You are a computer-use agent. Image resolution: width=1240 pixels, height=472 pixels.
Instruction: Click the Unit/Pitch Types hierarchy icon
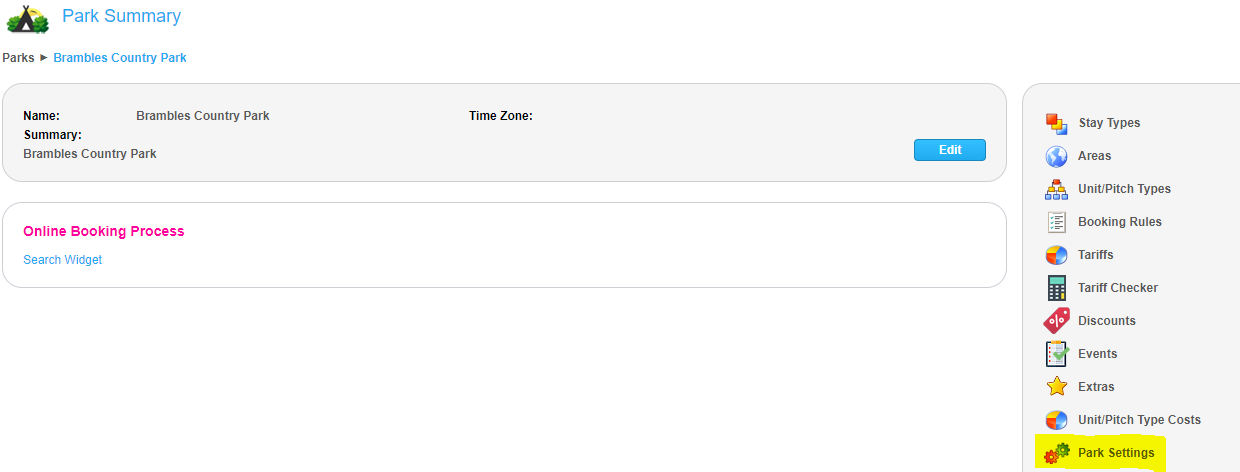pyautogui.click(x=1056, y=189)
